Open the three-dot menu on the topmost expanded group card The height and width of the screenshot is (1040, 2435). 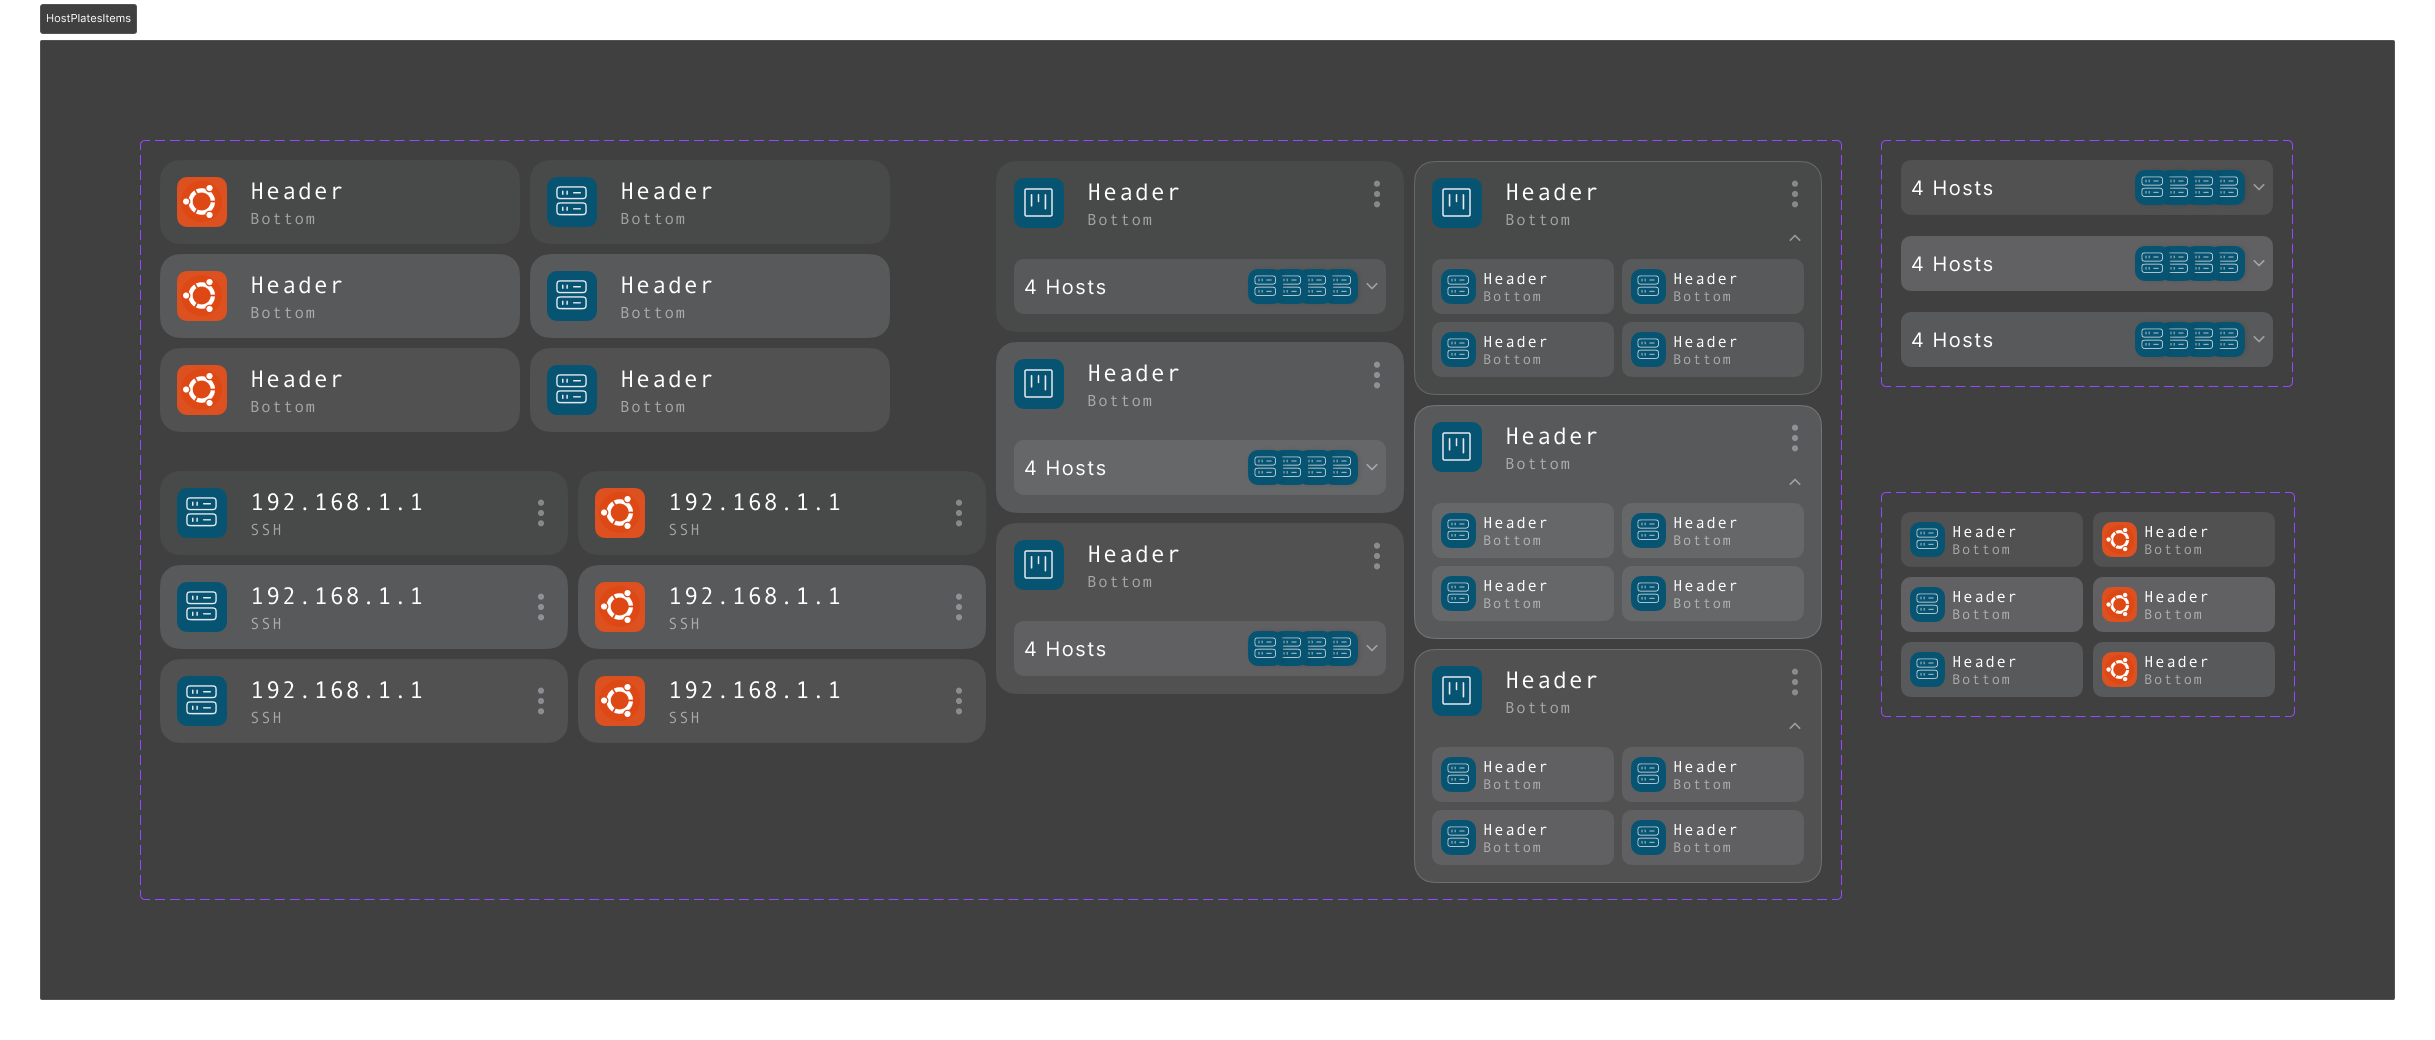point(1795,194)
